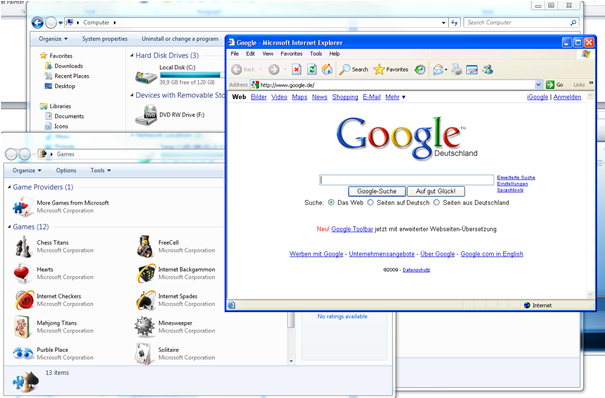Open the Hearts game icon

click(x=22, y=273)
